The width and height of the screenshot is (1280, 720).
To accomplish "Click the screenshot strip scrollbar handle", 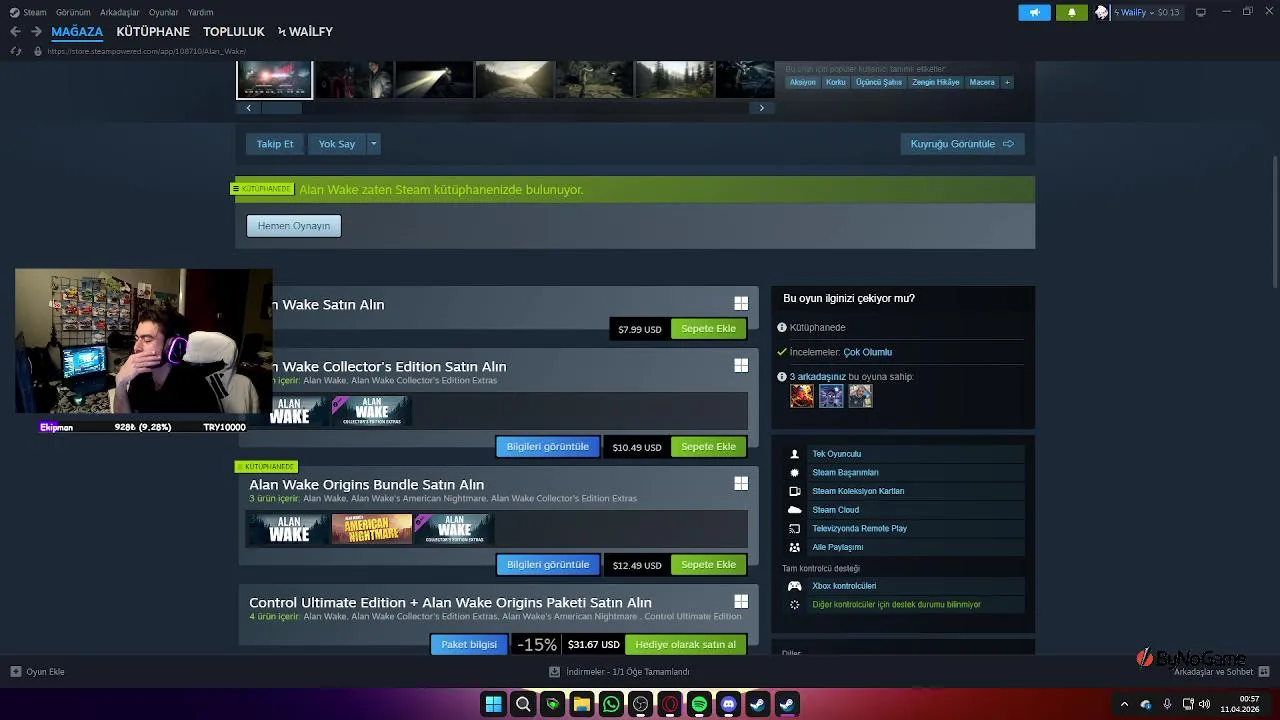I will (282, 108).
